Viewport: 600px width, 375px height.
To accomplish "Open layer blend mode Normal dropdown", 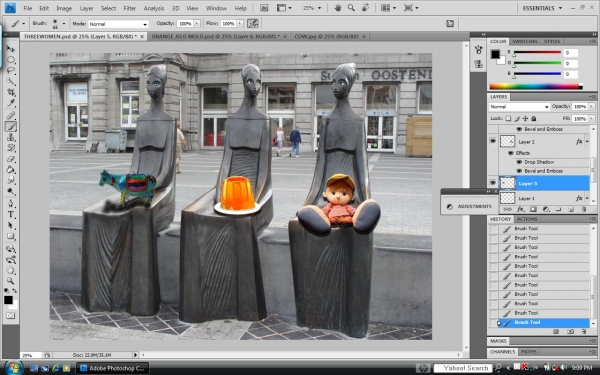I will point(519,107).
